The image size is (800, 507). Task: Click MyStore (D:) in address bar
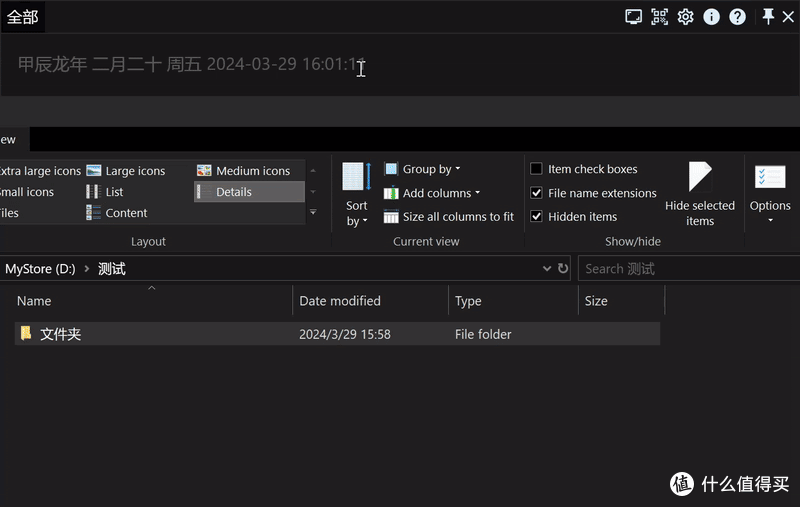tap(40, 269)
